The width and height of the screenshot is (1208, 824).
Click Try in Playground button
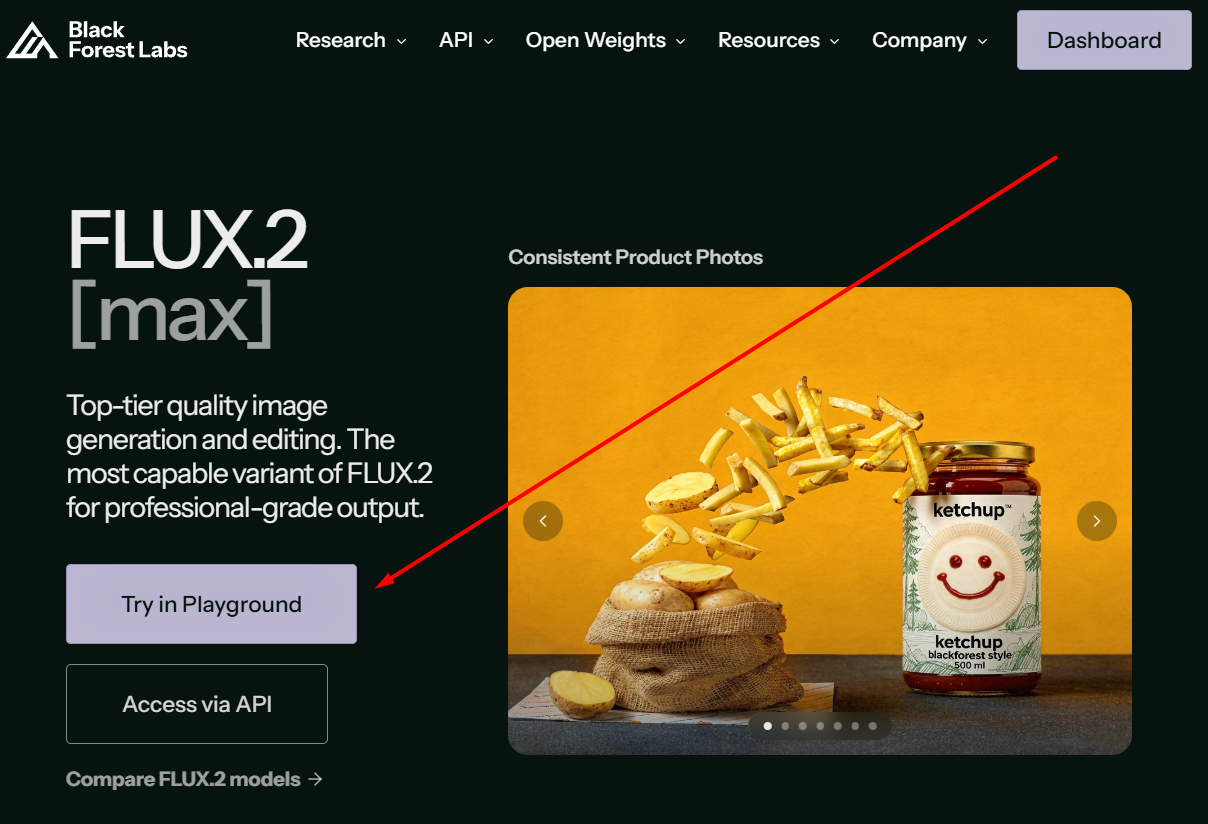[x=211, y=604]
